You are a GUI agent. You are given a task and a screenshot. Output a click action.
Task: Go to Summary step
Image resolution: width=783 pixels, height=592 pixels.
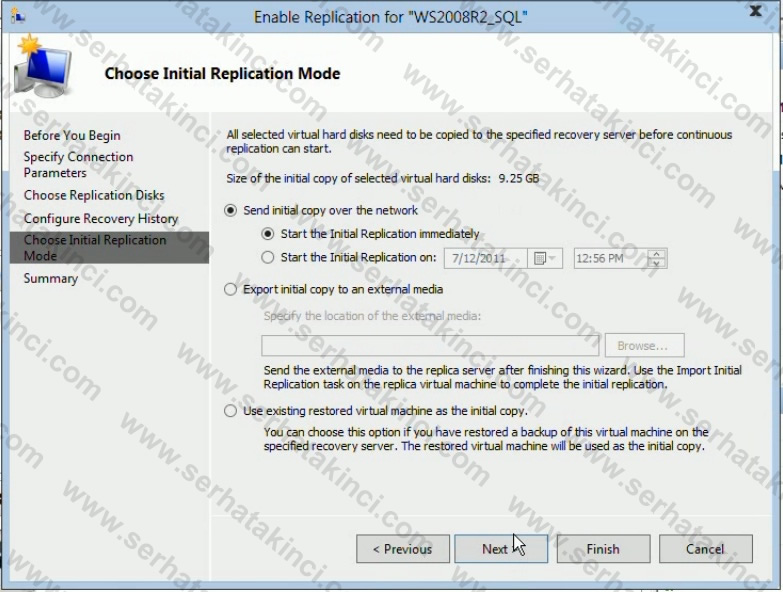pos(50,279)
